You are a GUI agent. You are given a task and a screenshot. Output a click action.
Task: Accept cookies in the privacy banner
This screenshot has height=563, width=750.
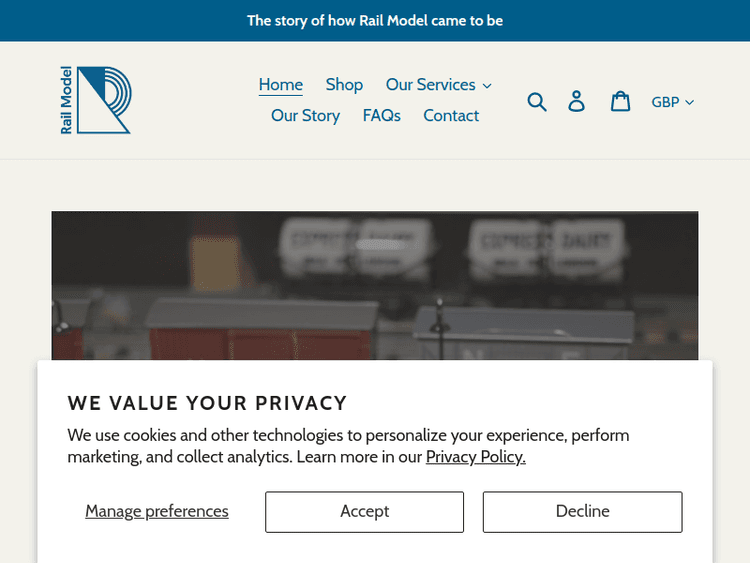tap(364, 512)
